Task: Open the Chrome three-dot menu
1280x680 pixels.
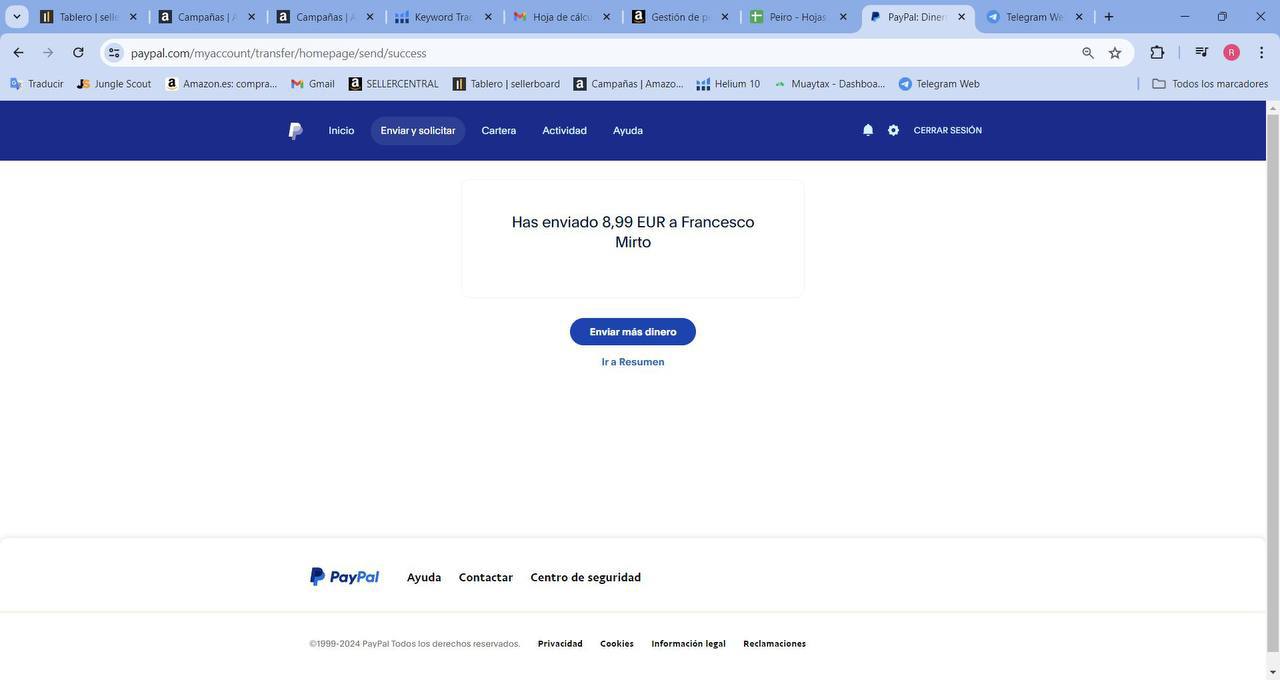Action: pyautogui.click(x=1261, y=53)
